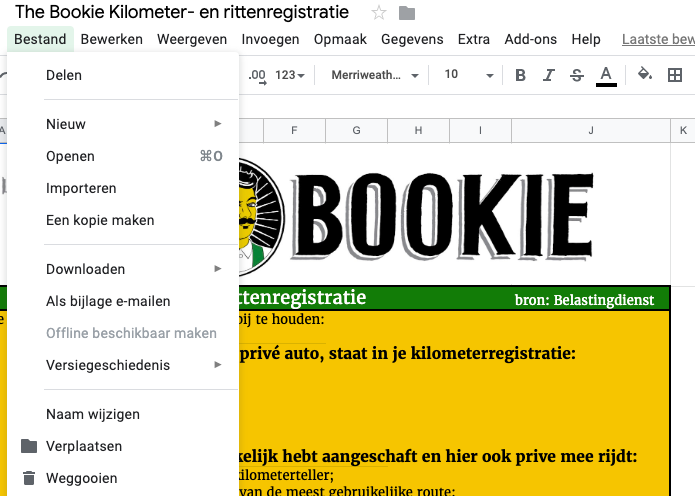
Task: Open the borders tool
Action: point(675,75)
